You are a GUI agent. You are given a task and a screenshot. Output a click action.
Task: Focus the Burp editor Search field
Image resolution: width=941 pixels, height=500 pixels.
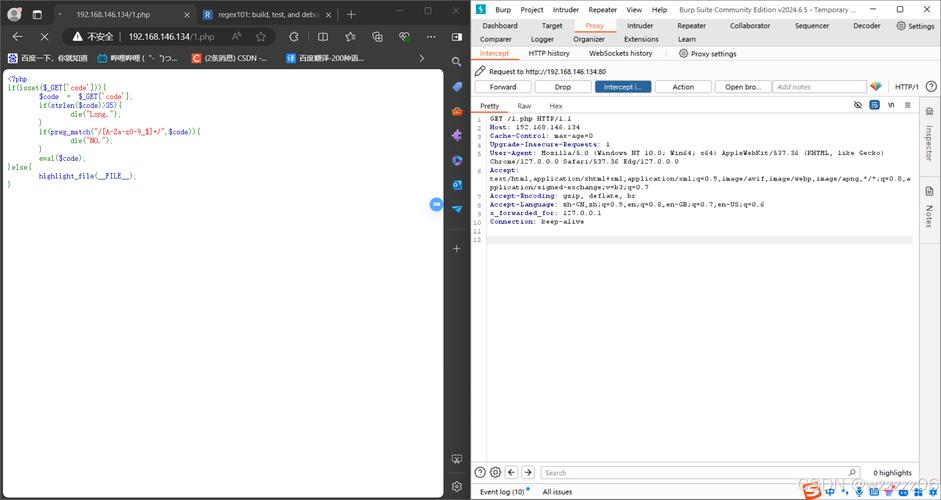[x=700, y=473]
